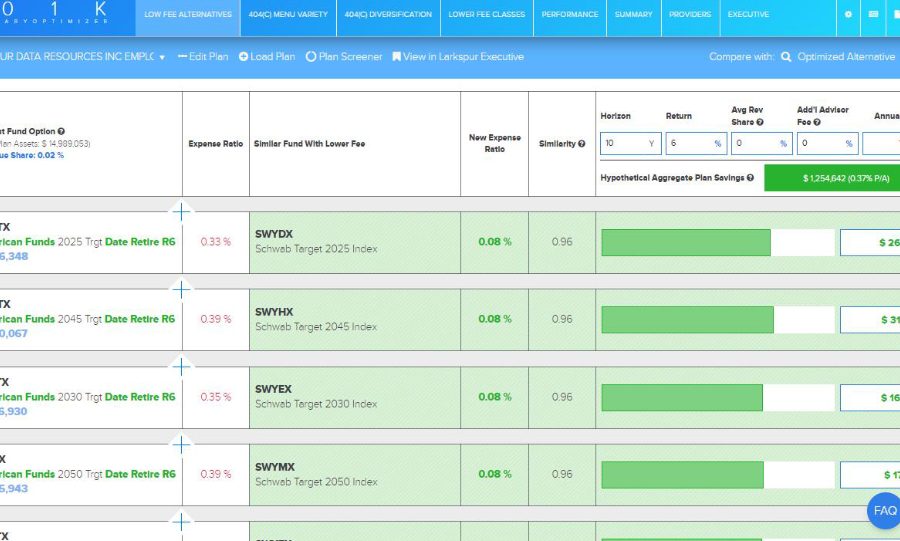Open the settings gear in the top bar
This screenshot has width=900, height=541.
pos(848,15)
